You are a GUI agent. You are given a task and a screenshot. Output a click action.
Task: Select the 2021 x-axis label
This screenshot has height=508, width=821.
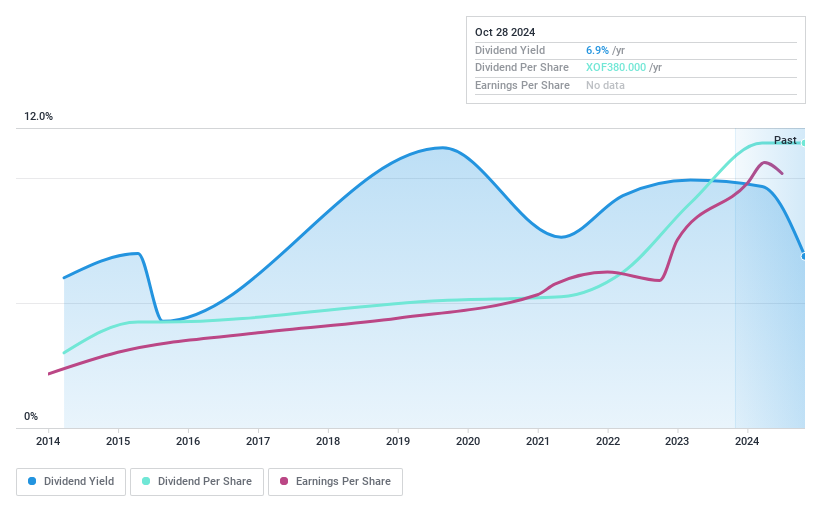click(x=538, y=441)
